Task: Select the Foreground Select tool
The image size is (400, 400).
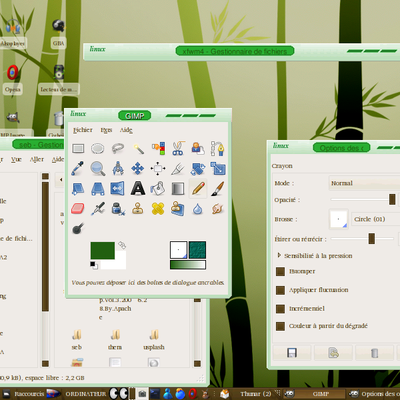Action: pos(198,148)
